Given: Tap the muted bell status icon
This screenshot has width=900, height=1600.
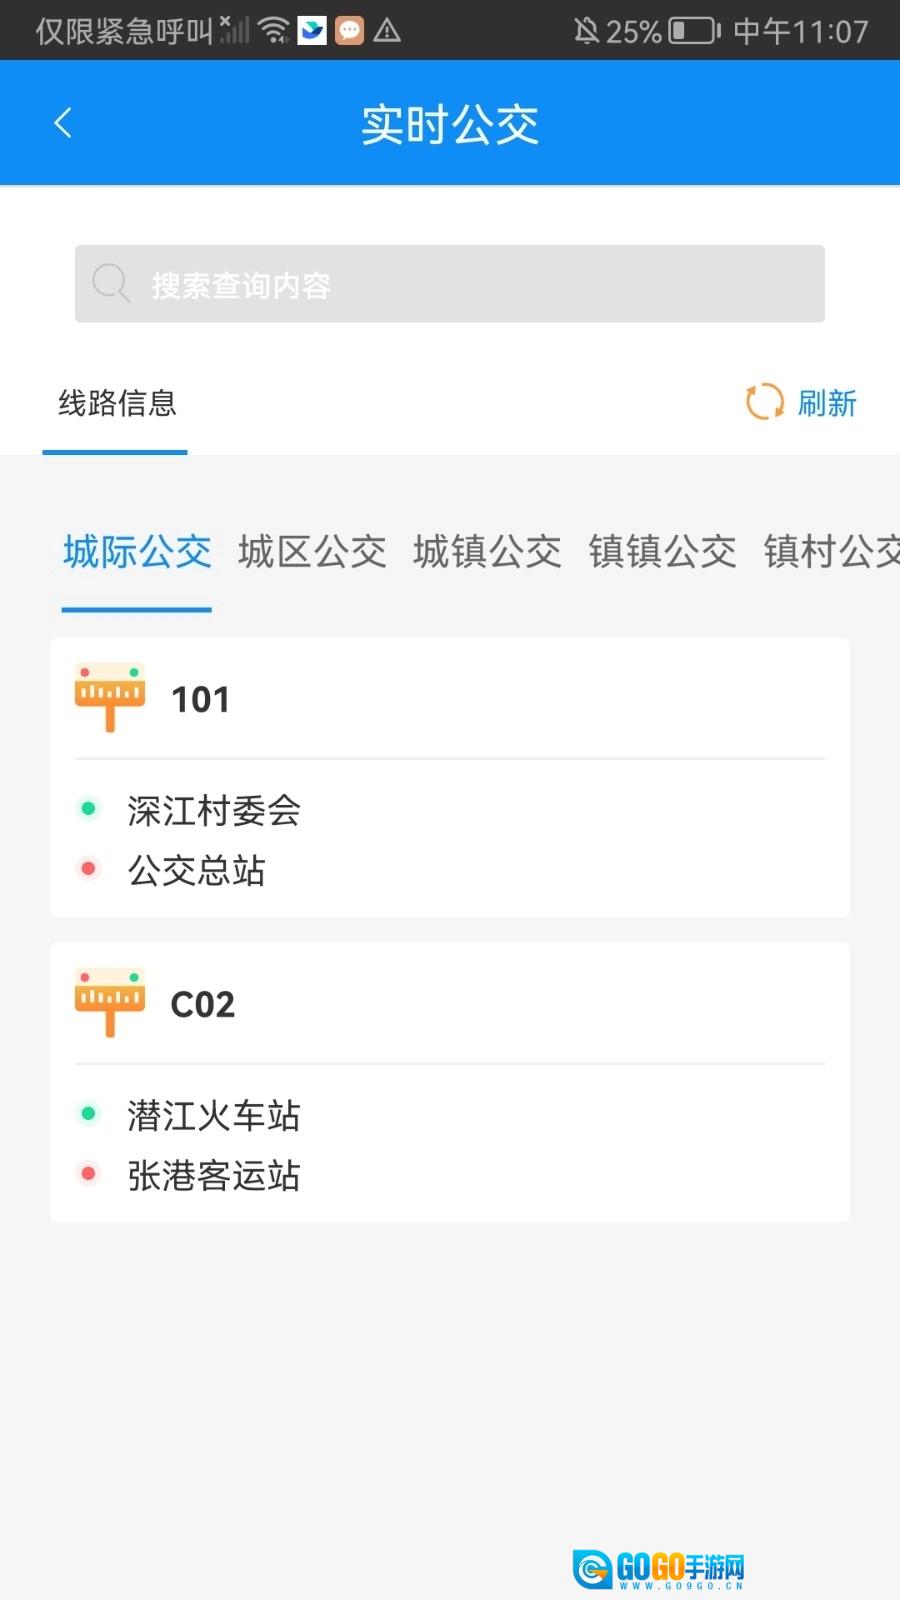Looking at the screenshot, I should click(586, 31).
